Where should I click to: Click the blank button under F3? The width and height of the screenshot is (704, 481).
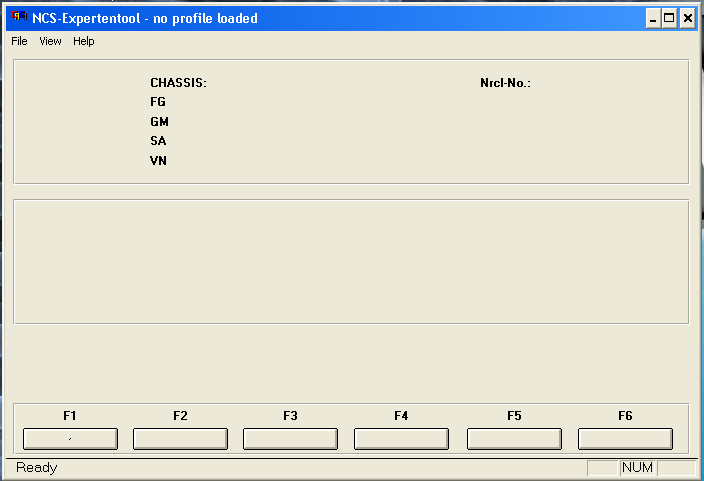pos(290,439)
